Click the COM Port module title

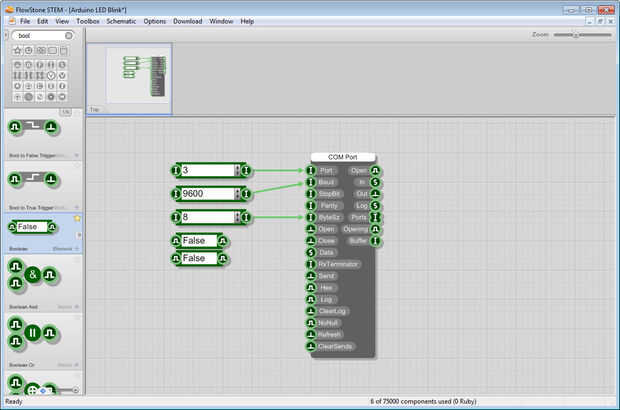343,157
